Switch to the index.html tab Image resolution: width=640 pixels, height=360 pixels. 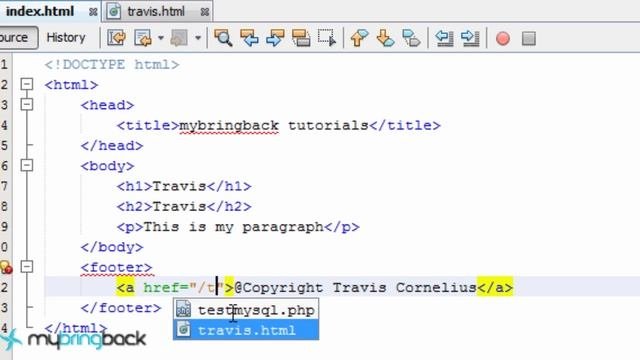(40, 11)
